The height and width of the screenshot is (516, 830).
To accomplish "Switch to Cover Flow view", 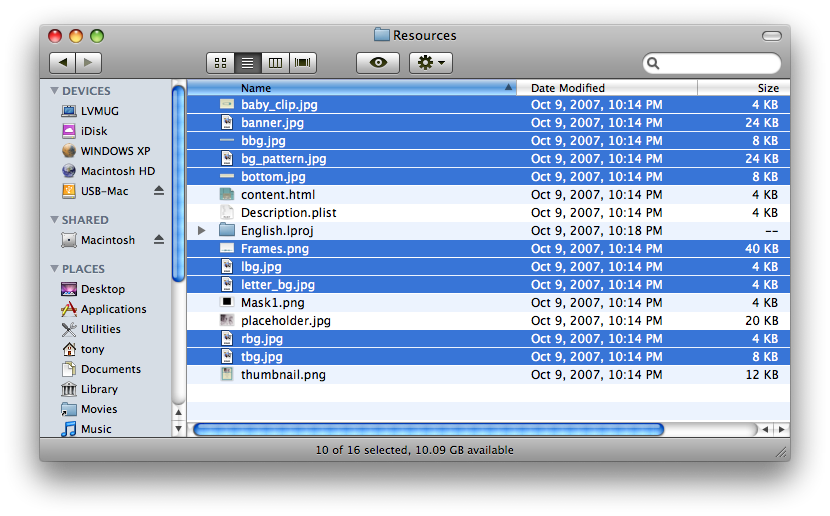I will click(303, 63).
